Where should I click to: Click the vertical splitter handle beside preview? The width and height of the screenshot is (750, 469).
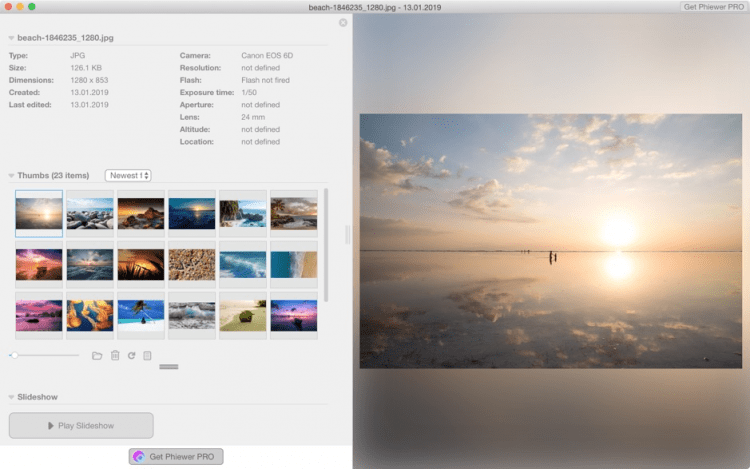pyautogui.click(x=348, y=234)
